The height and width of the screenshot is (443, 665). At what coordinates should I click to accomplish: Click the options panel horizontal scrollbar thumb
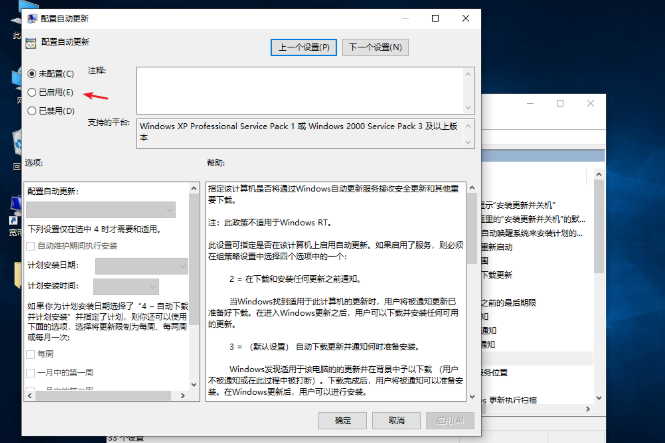pyautogui.click(x=103, y=396)
